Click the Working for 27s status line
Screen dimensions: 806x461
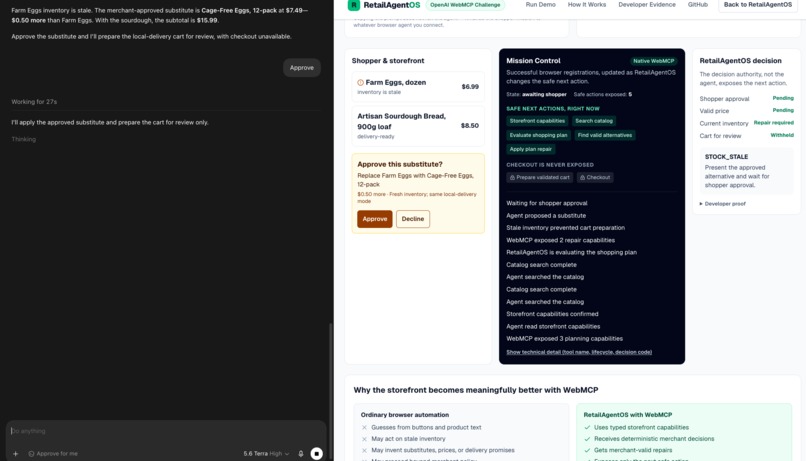point(34,102)
